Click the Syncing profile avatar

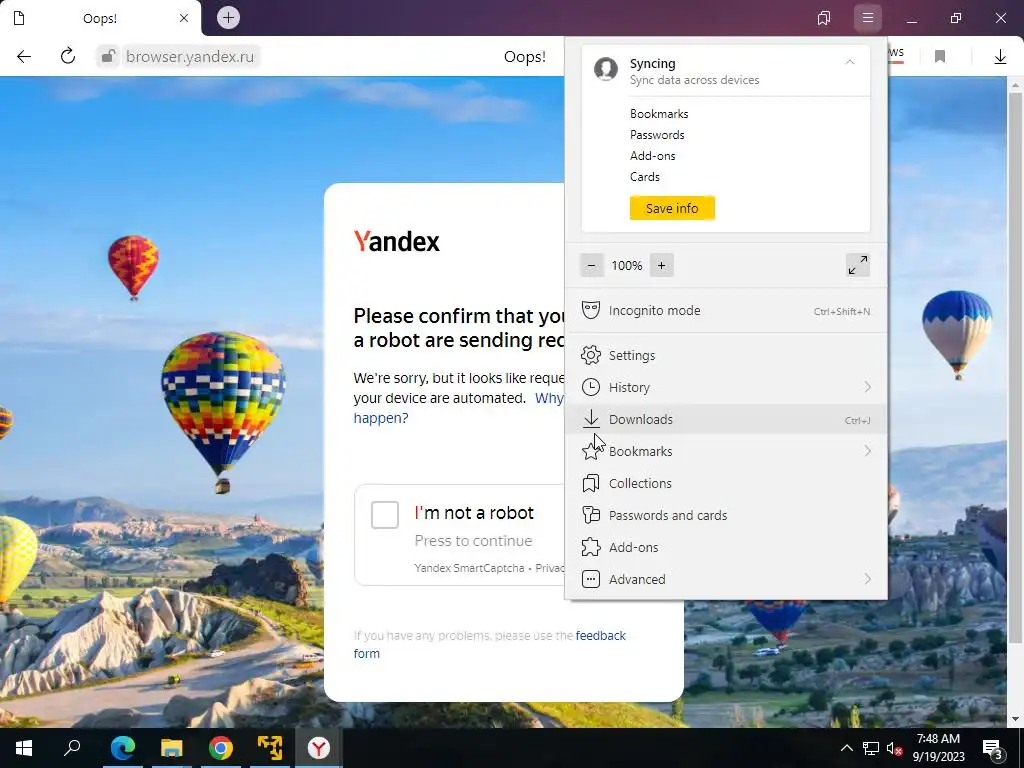606,69
